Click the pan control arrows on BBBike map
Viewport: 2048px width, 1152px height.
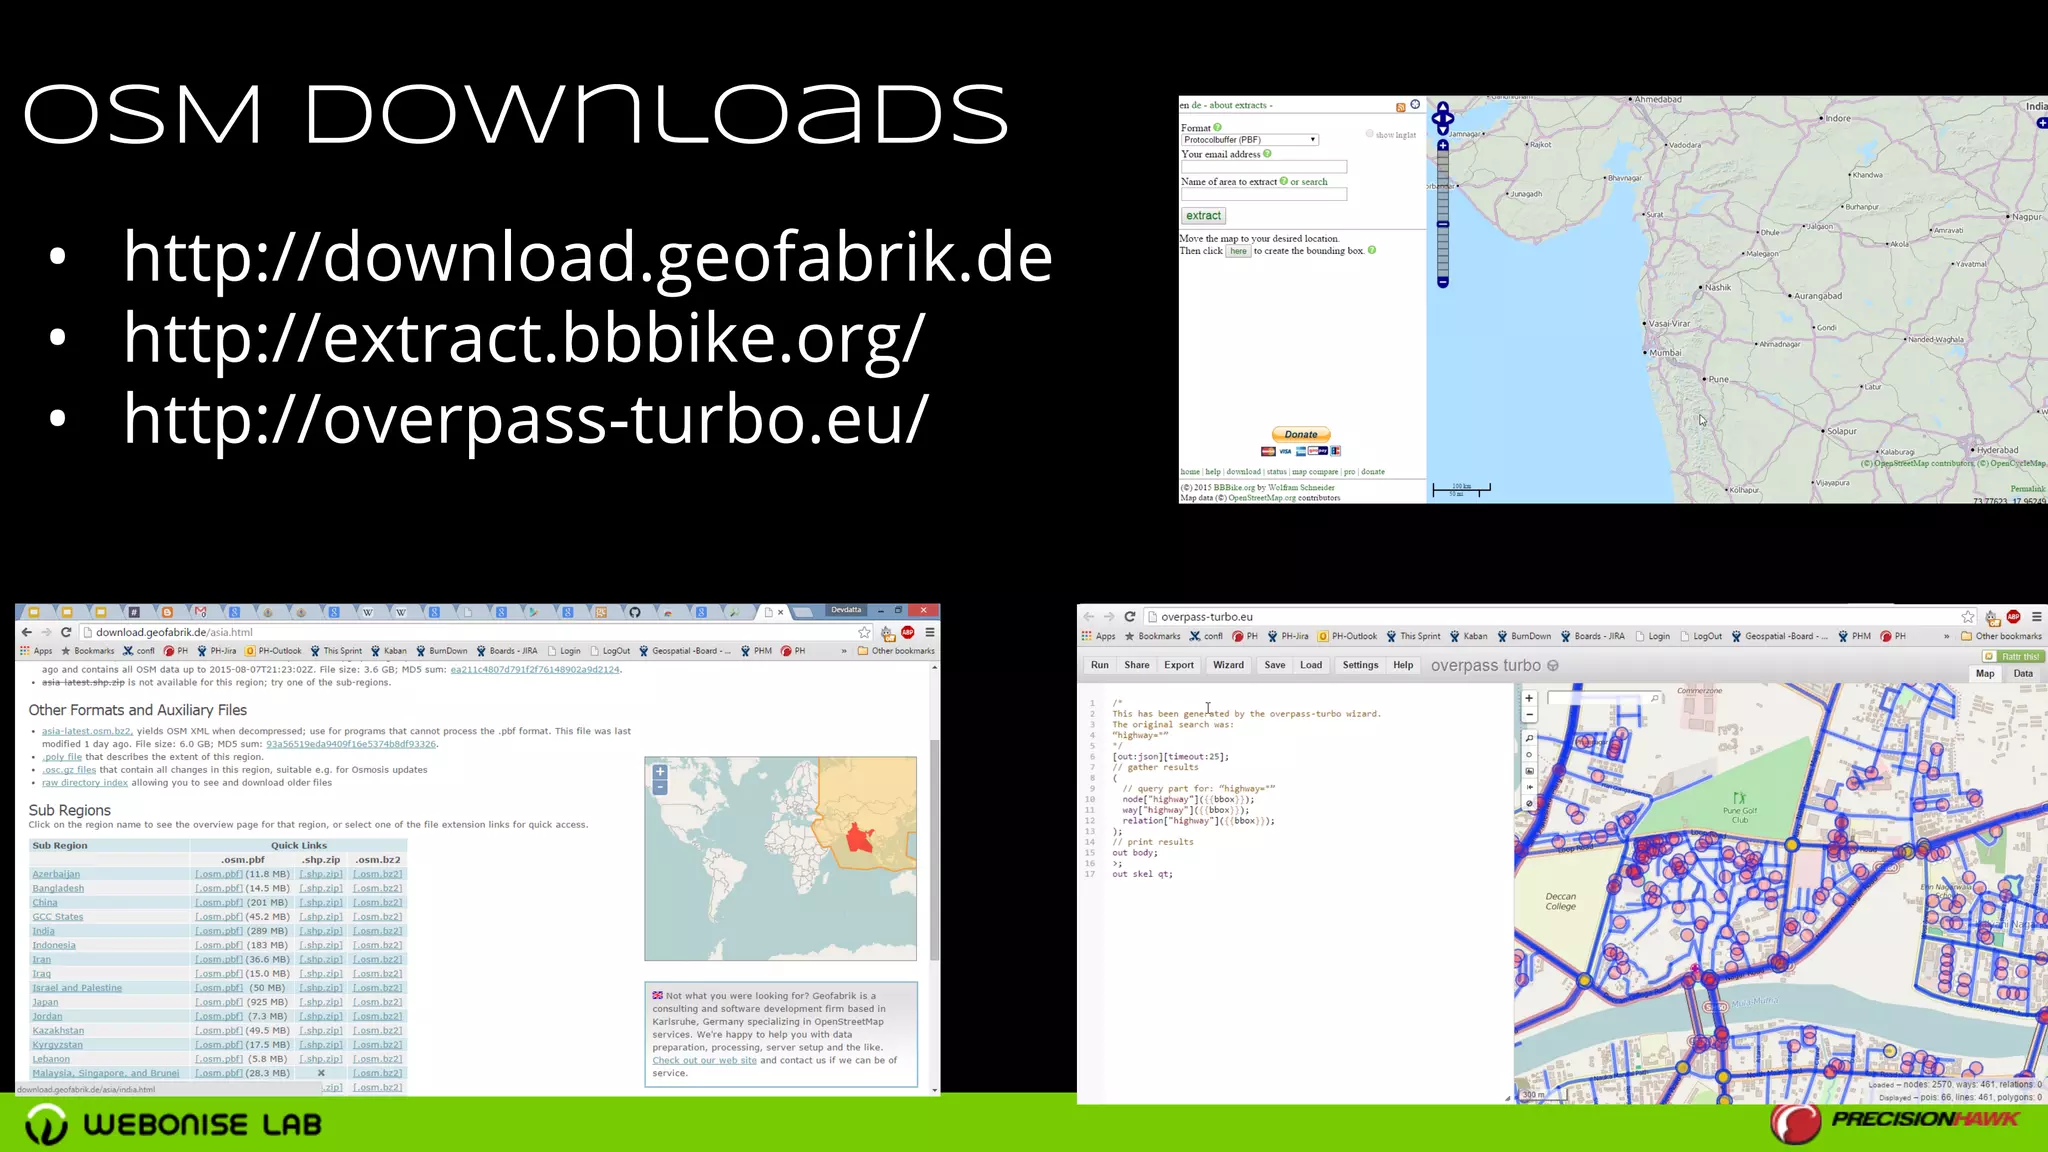pyautogui.click(x=1442, y=118)
